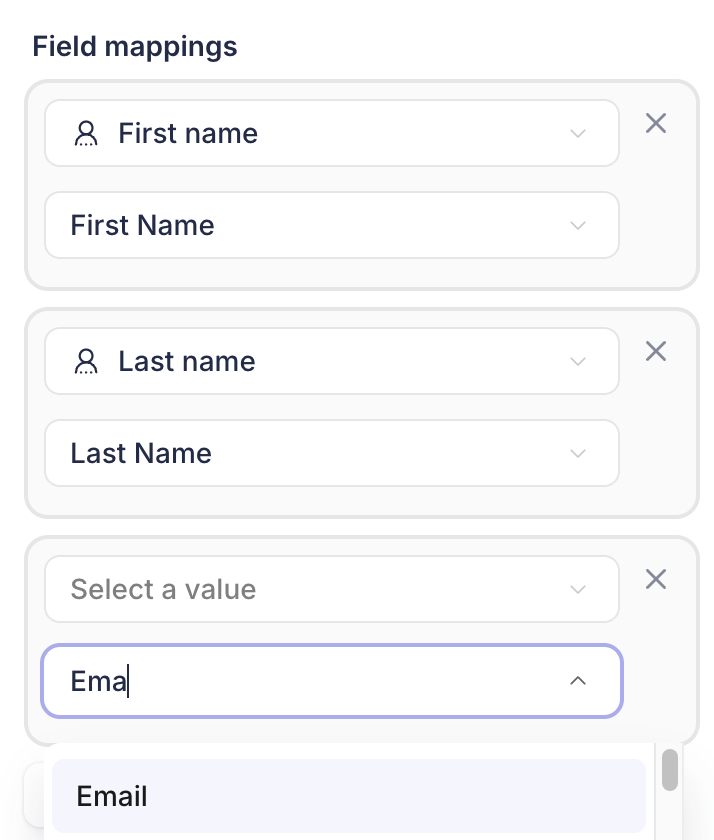The image size is (714, 840).
Task: Choose the 'Email' option from the list
Action: point(349,796)
